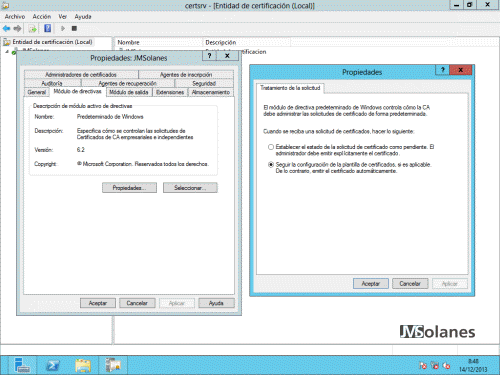
Task: Click the Seleccionar... button
Action: (190, 188)
